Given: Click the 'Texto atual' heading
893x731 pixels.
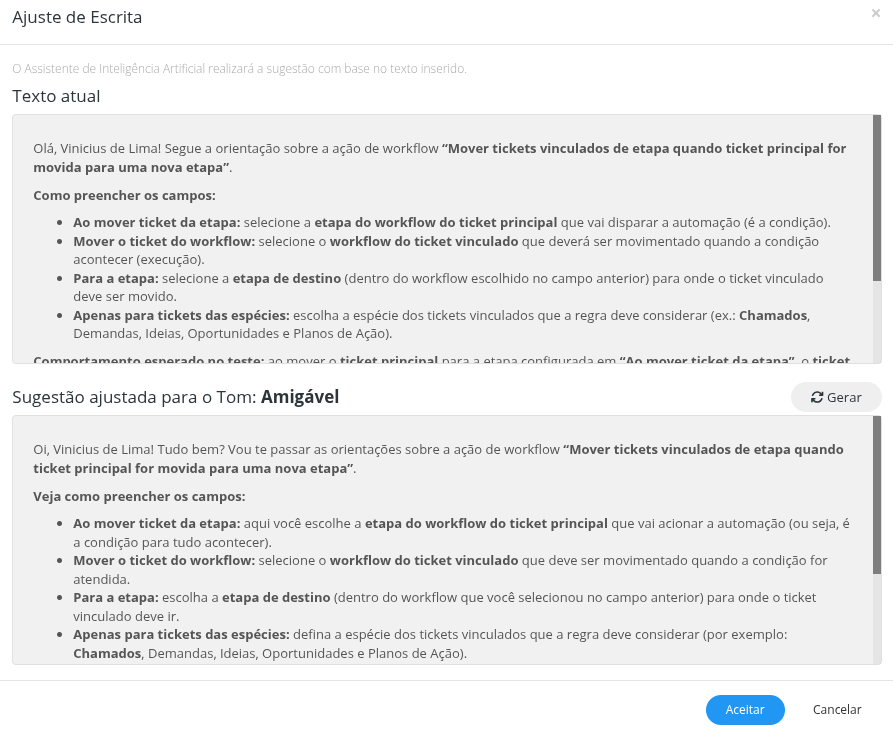Looking at the screenshot, I should [56, 96].
